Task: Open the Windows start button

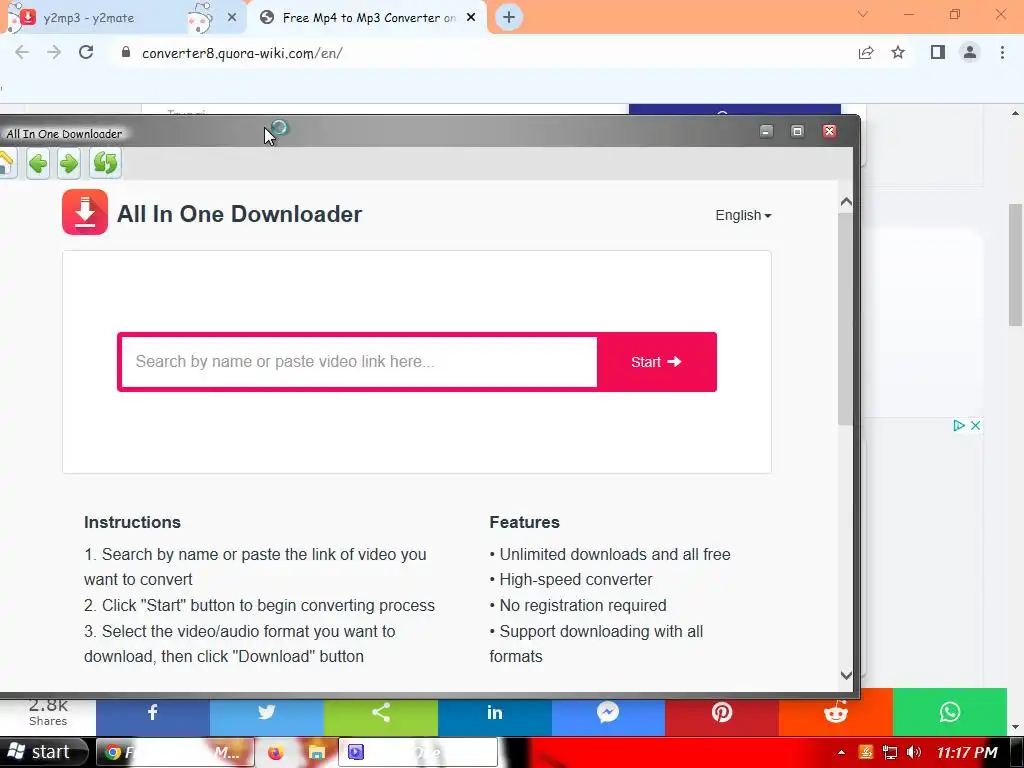Action: 44,752
